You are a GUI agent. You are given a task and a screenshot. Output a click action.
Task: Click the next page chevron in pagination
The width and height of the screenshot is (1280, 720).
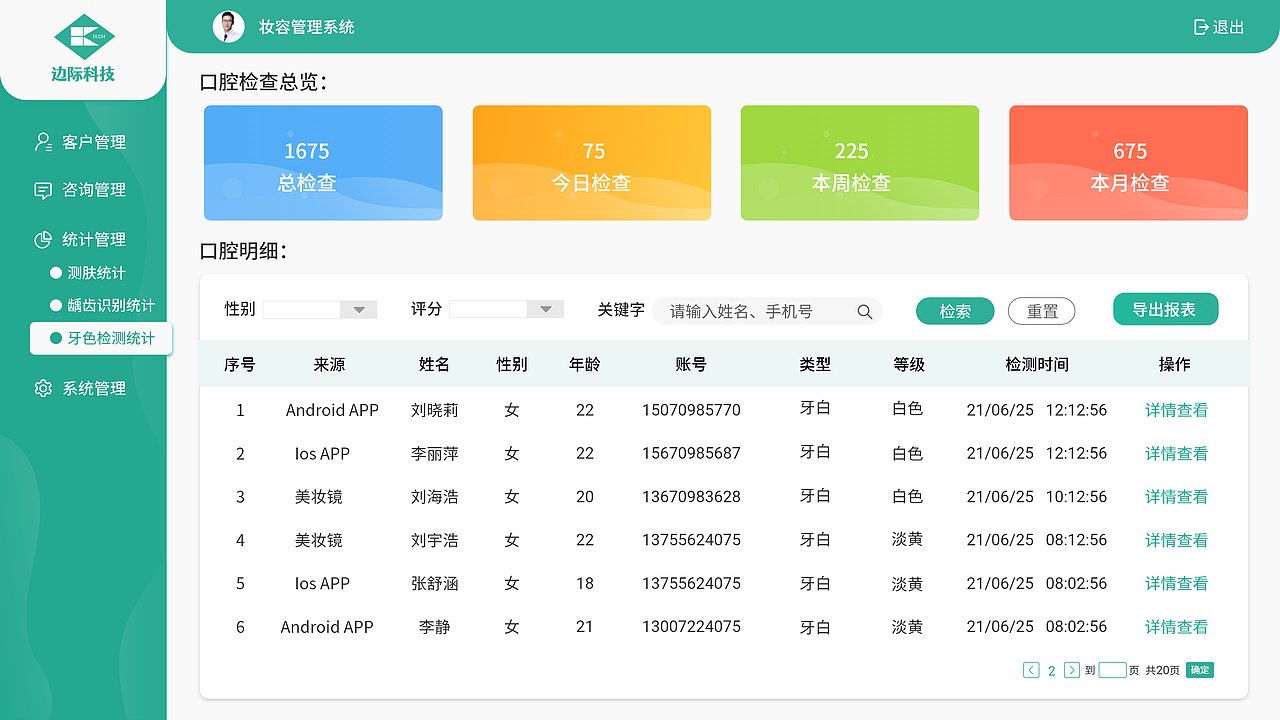click(x=1071, y=670)
